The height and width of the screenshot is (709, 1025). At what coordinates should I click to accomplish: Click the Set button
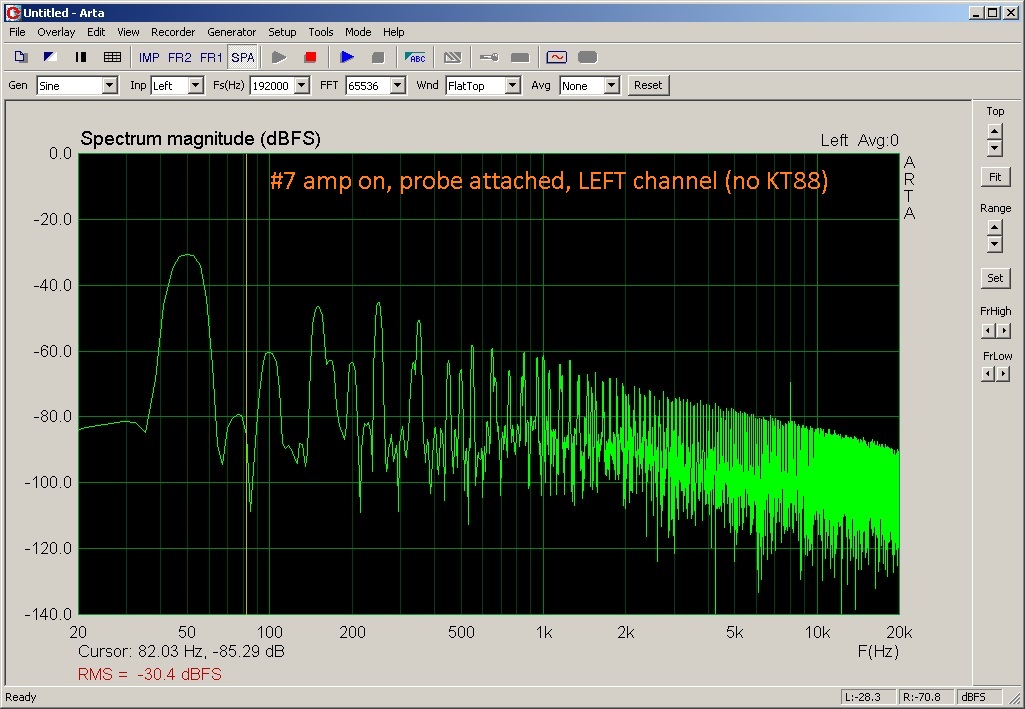point(995,278)
